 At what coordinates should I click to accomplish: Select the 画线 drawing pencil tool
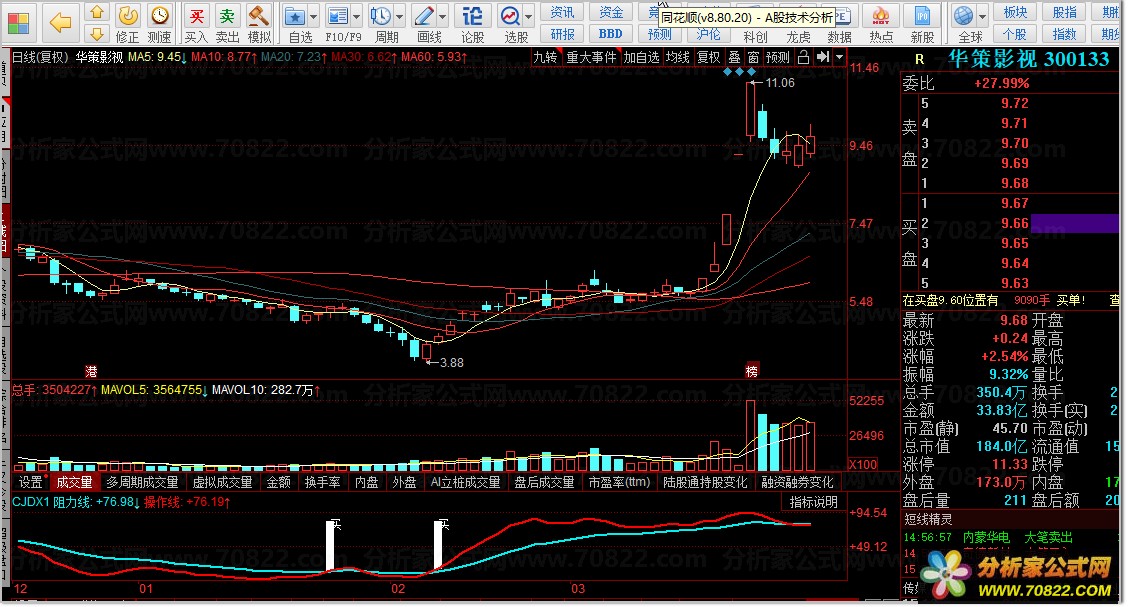424,15
